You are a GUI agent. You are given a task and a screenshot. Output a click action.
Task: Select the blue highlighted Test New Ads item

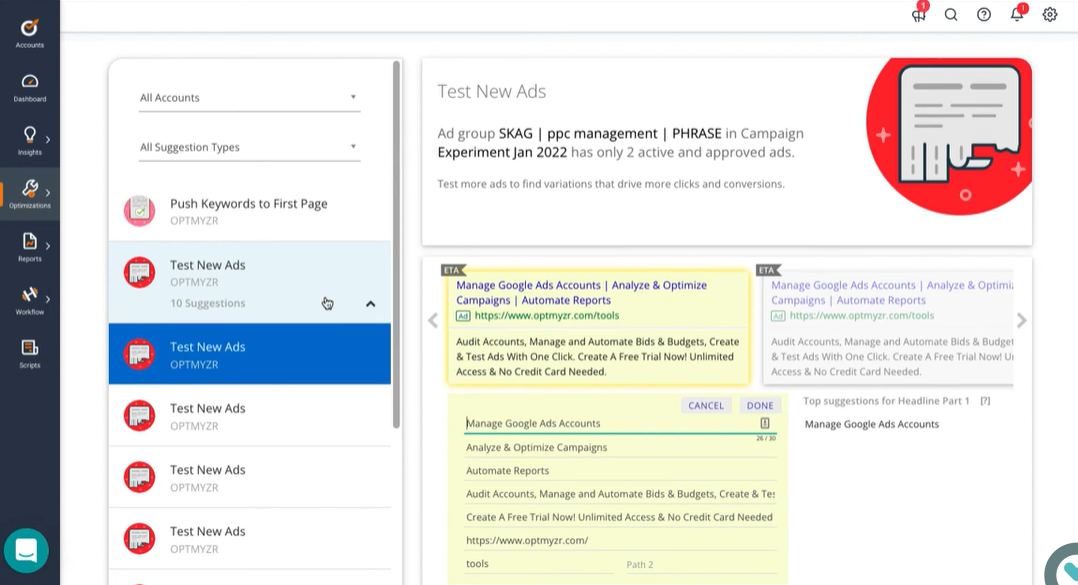250,353
